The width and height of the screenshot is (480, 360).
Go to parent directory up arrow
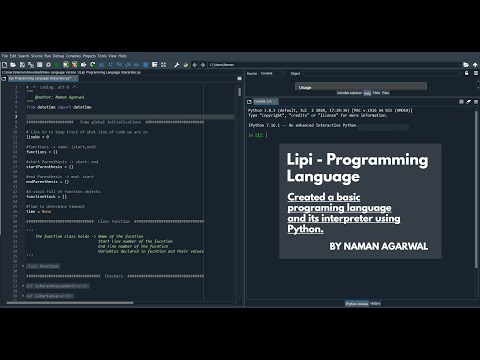475,65
